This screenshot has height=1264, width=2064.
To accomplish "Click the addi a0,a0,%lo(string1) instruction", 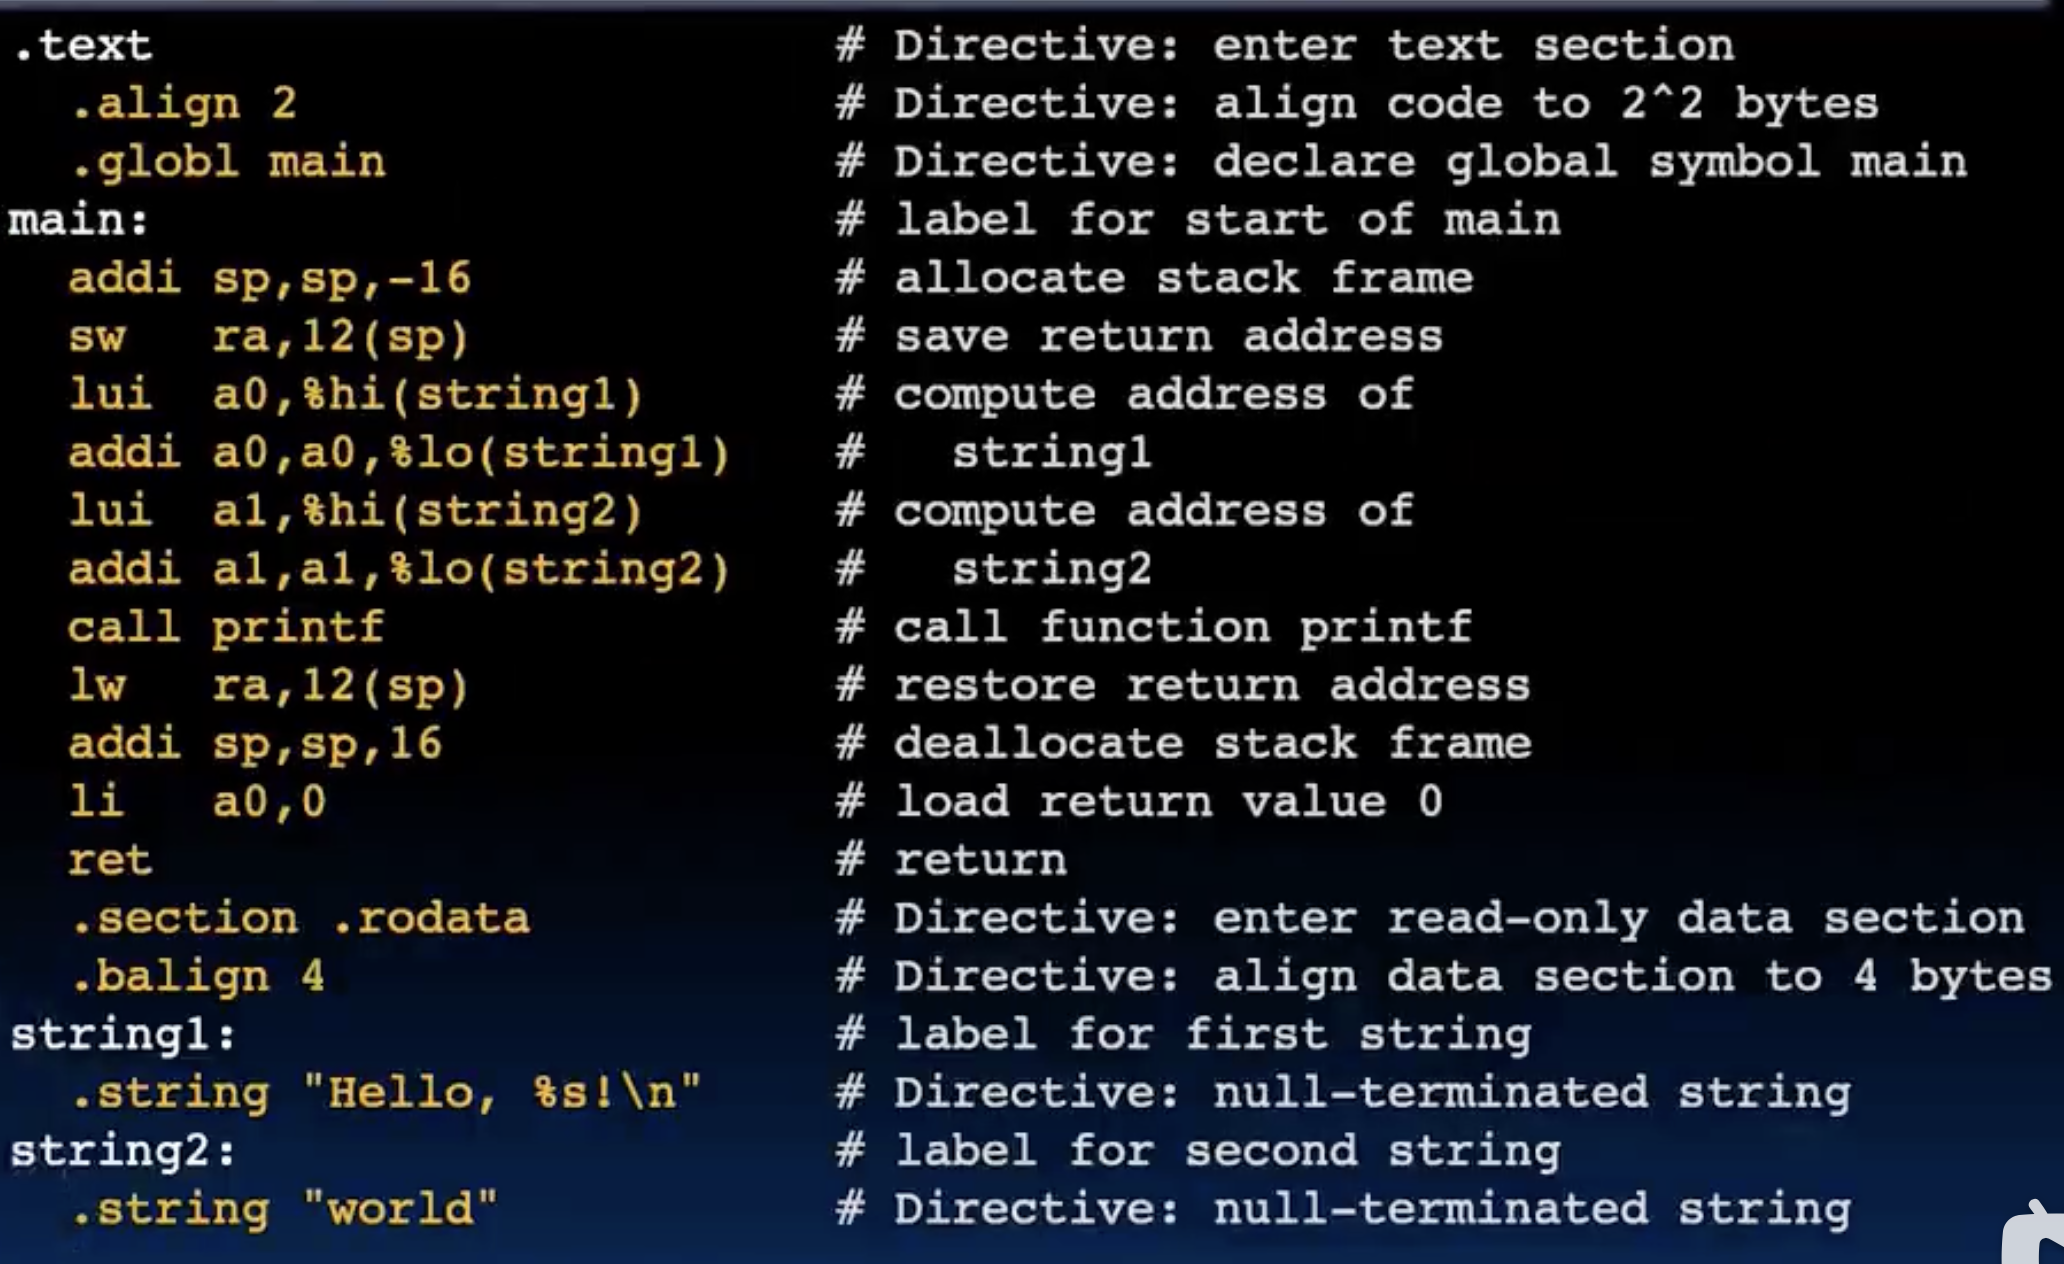I will pyautogui.click(x=399, y=453).
